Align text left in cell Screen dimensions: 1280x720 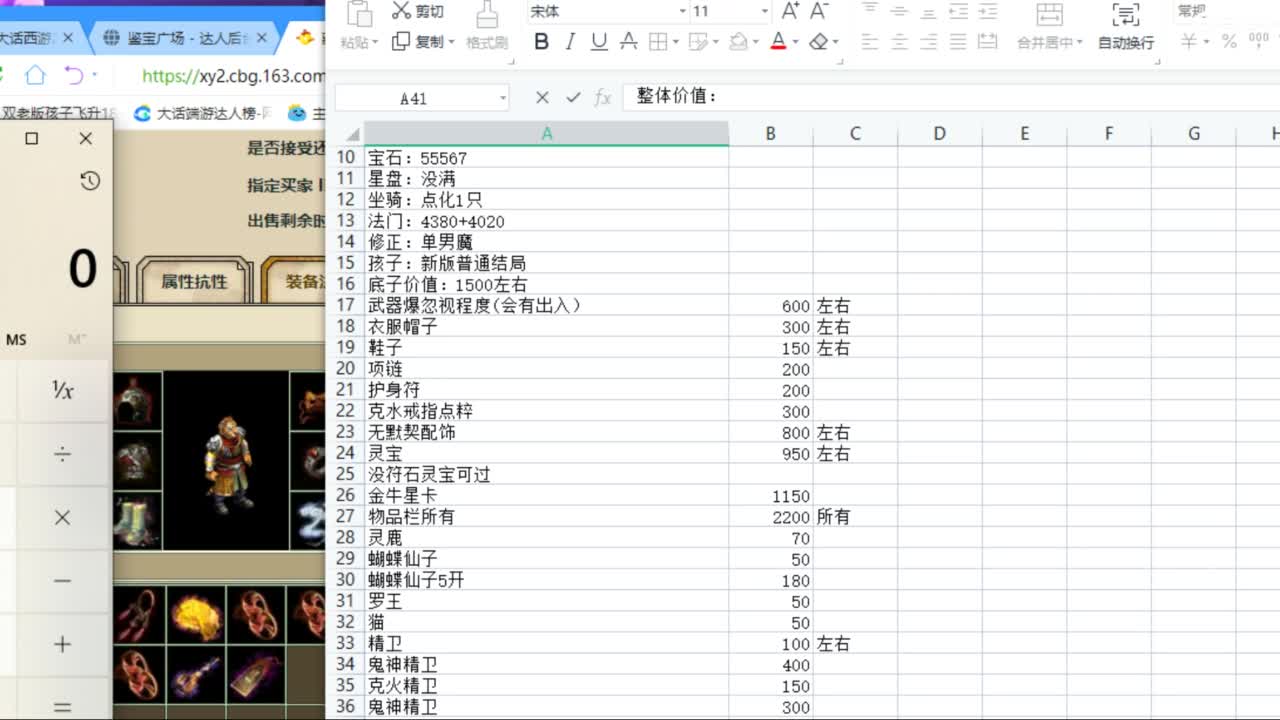click(869, 42)
